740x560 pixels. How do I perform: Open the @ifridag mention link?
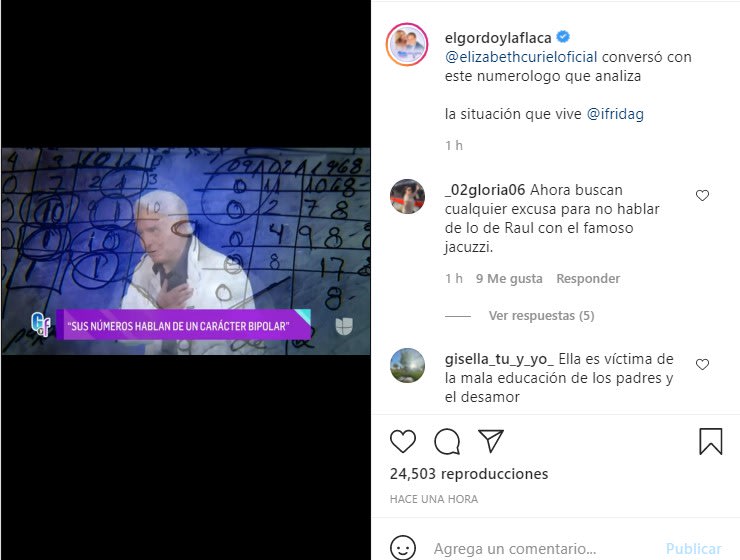coord(615,114)
